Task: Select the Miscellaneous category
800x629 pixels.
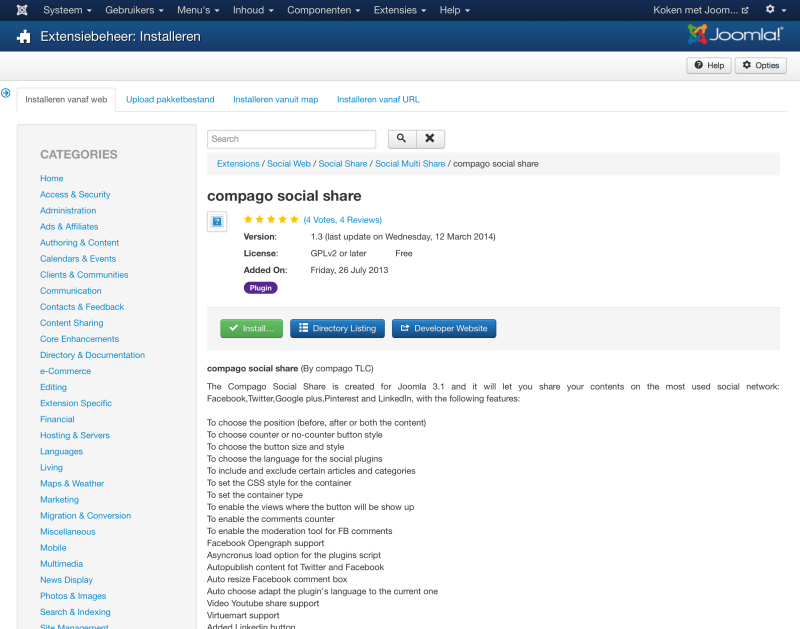Action: [68, 532]
